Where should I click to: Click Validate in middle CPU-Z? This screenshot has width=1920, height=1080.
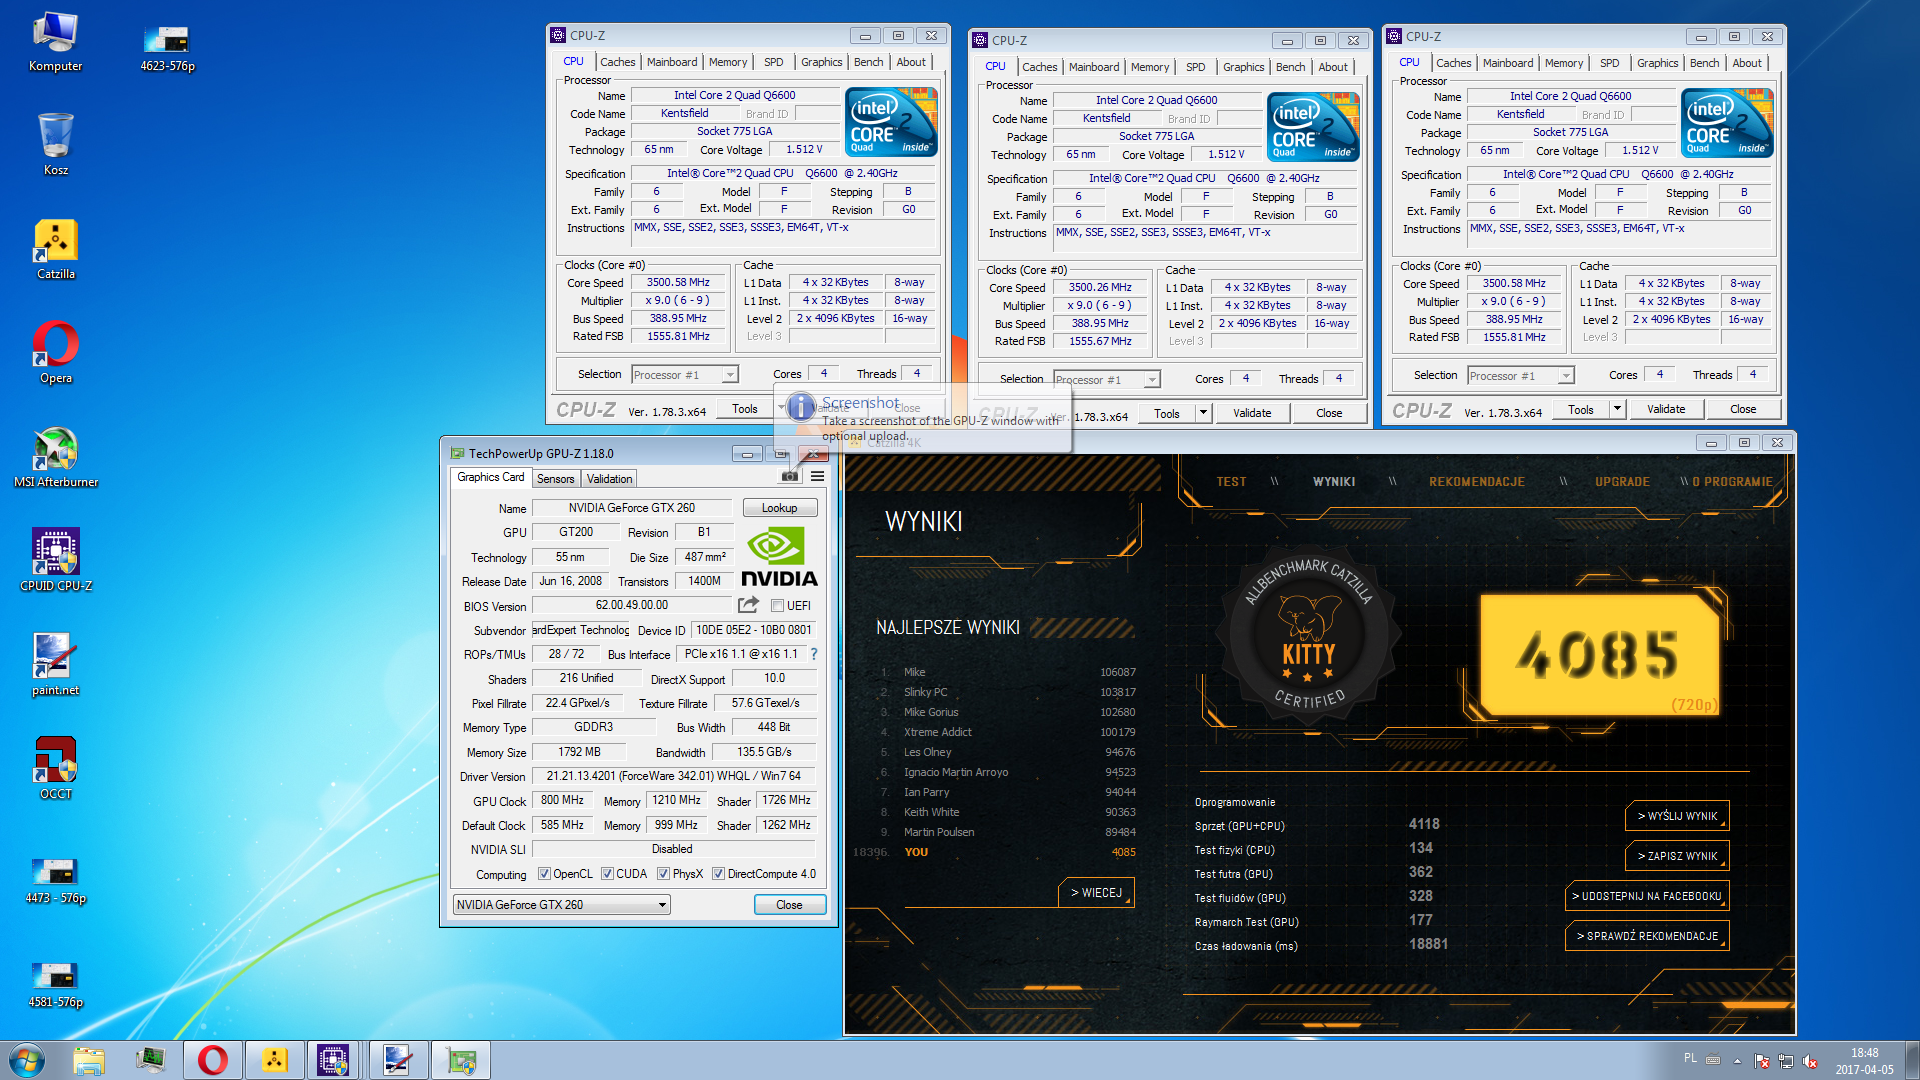coord(1252,413)
